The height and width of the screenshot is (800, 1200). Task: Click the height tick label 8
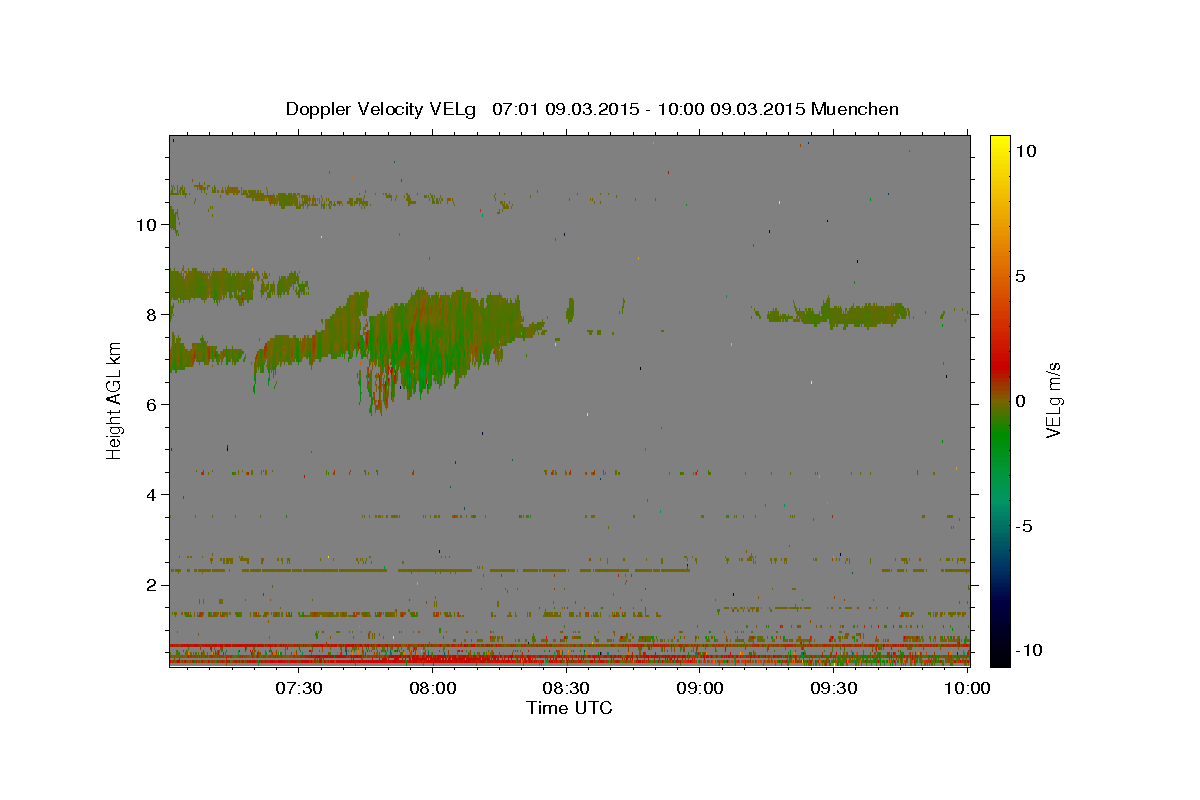[152, 314]
